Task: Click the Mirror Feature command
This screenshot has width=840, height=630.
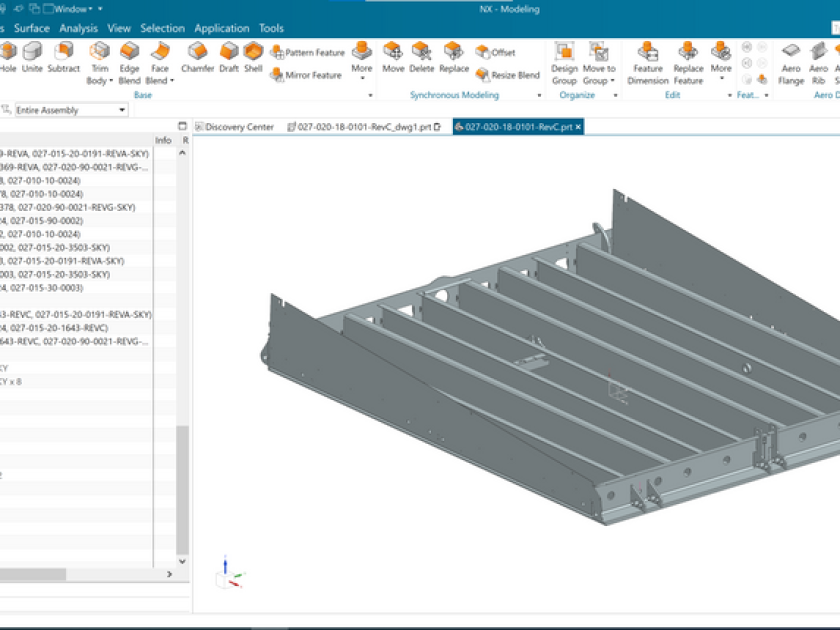Action: tap(306, 75)
